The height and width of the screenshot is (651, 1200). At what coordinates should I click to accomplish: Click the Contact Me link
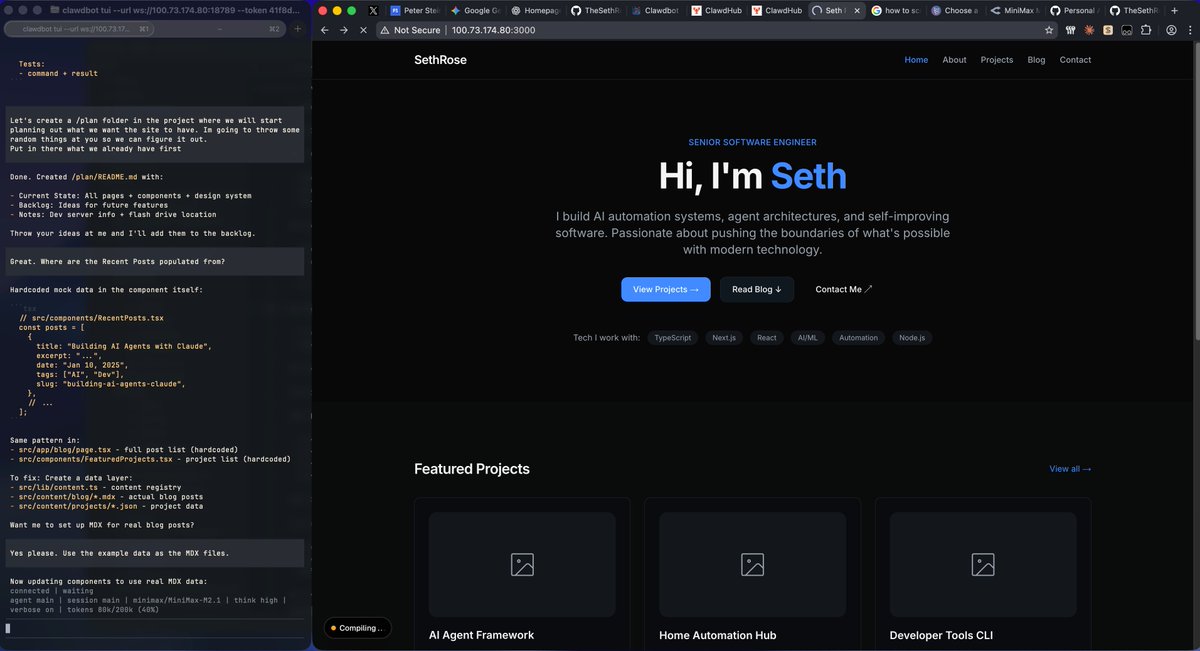click(x=844, y=289)
